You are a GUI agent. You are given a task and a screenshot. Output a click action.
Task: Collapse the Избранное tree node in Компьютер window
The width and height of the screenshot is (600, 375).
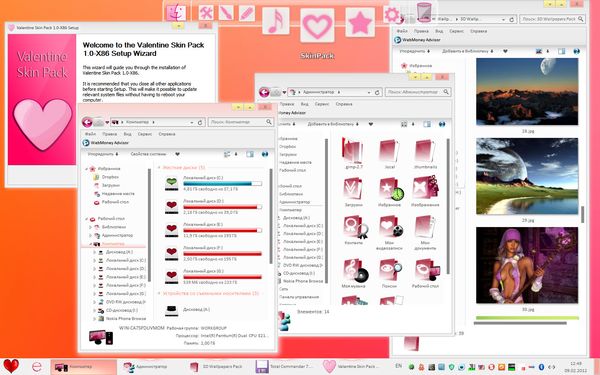[x=87, y=169]
